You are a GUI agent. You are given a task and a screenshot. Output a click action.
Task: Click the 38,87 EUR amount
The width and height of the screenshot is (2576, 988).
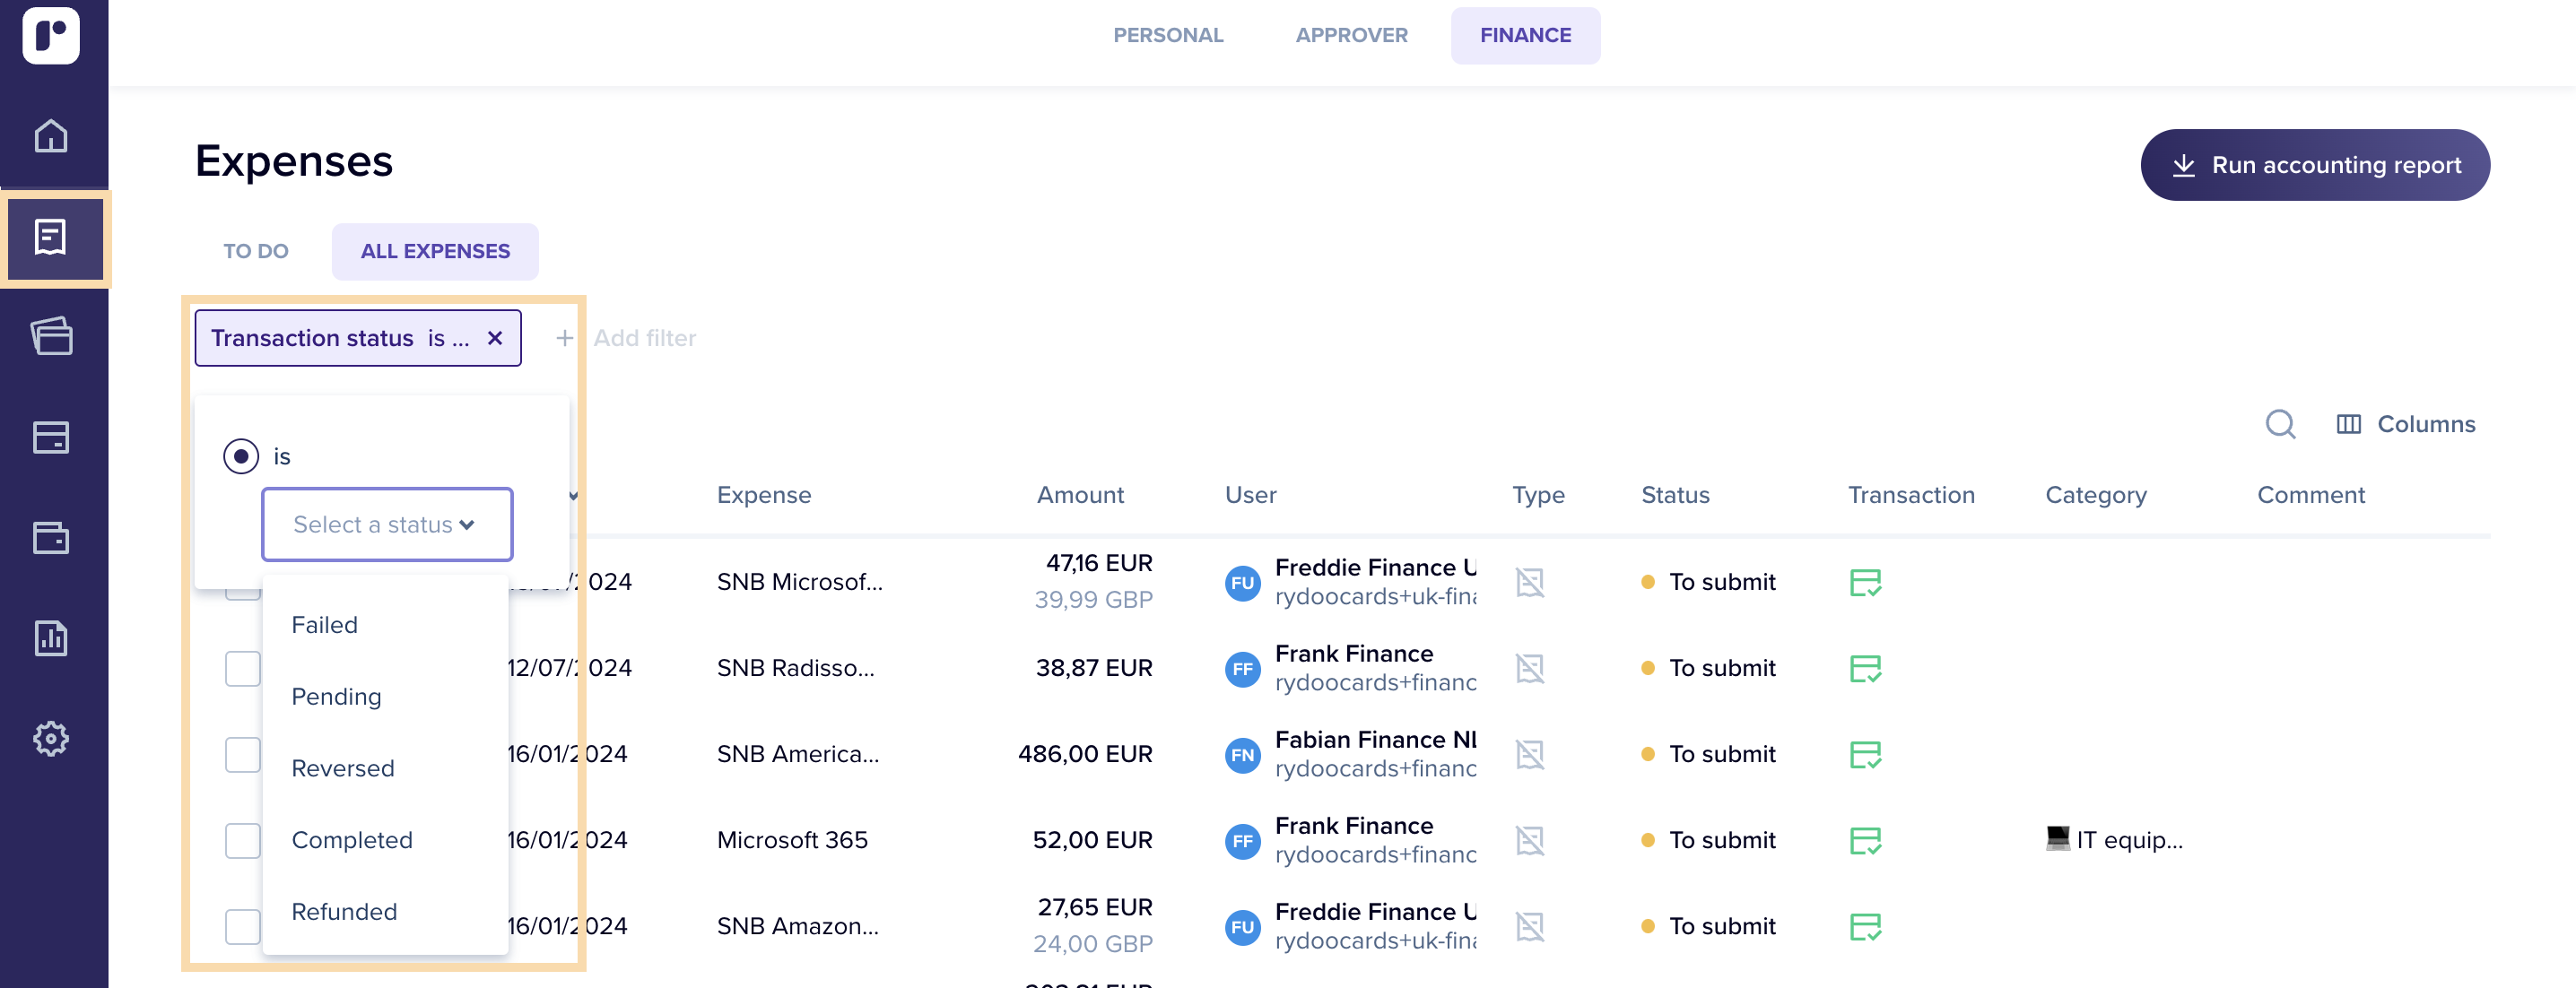1094,668
